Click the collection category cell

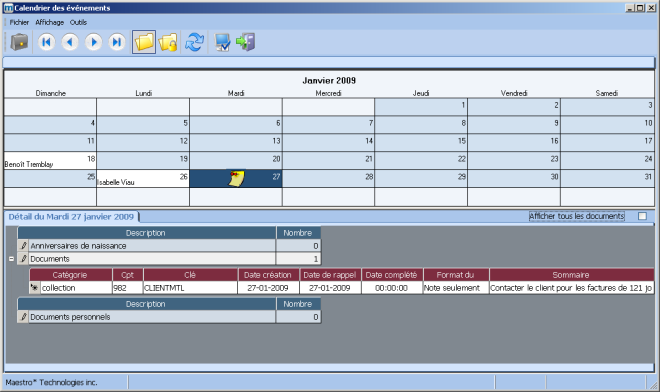[x=76, y=288]
